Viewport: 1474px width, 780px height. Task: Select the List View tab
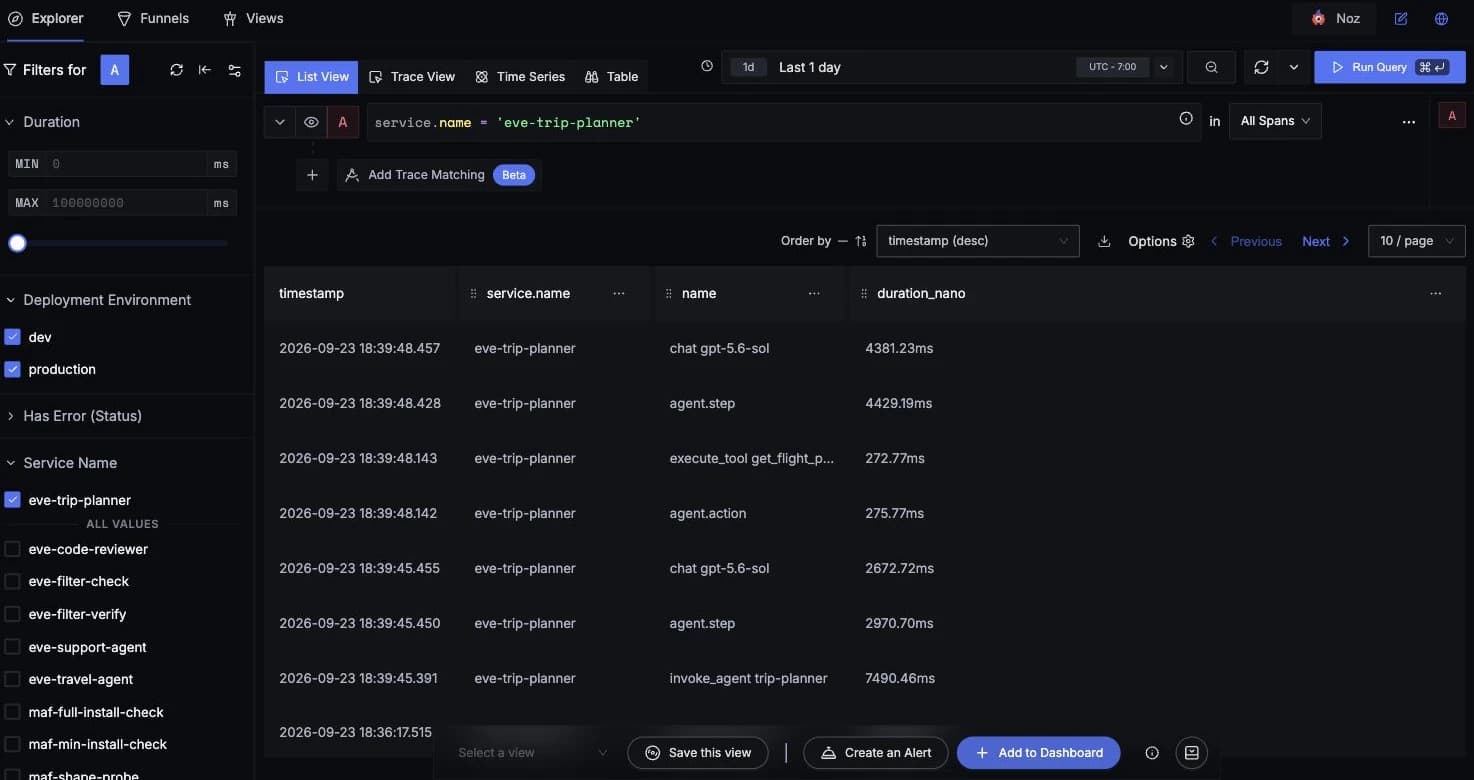coord(311,77)
